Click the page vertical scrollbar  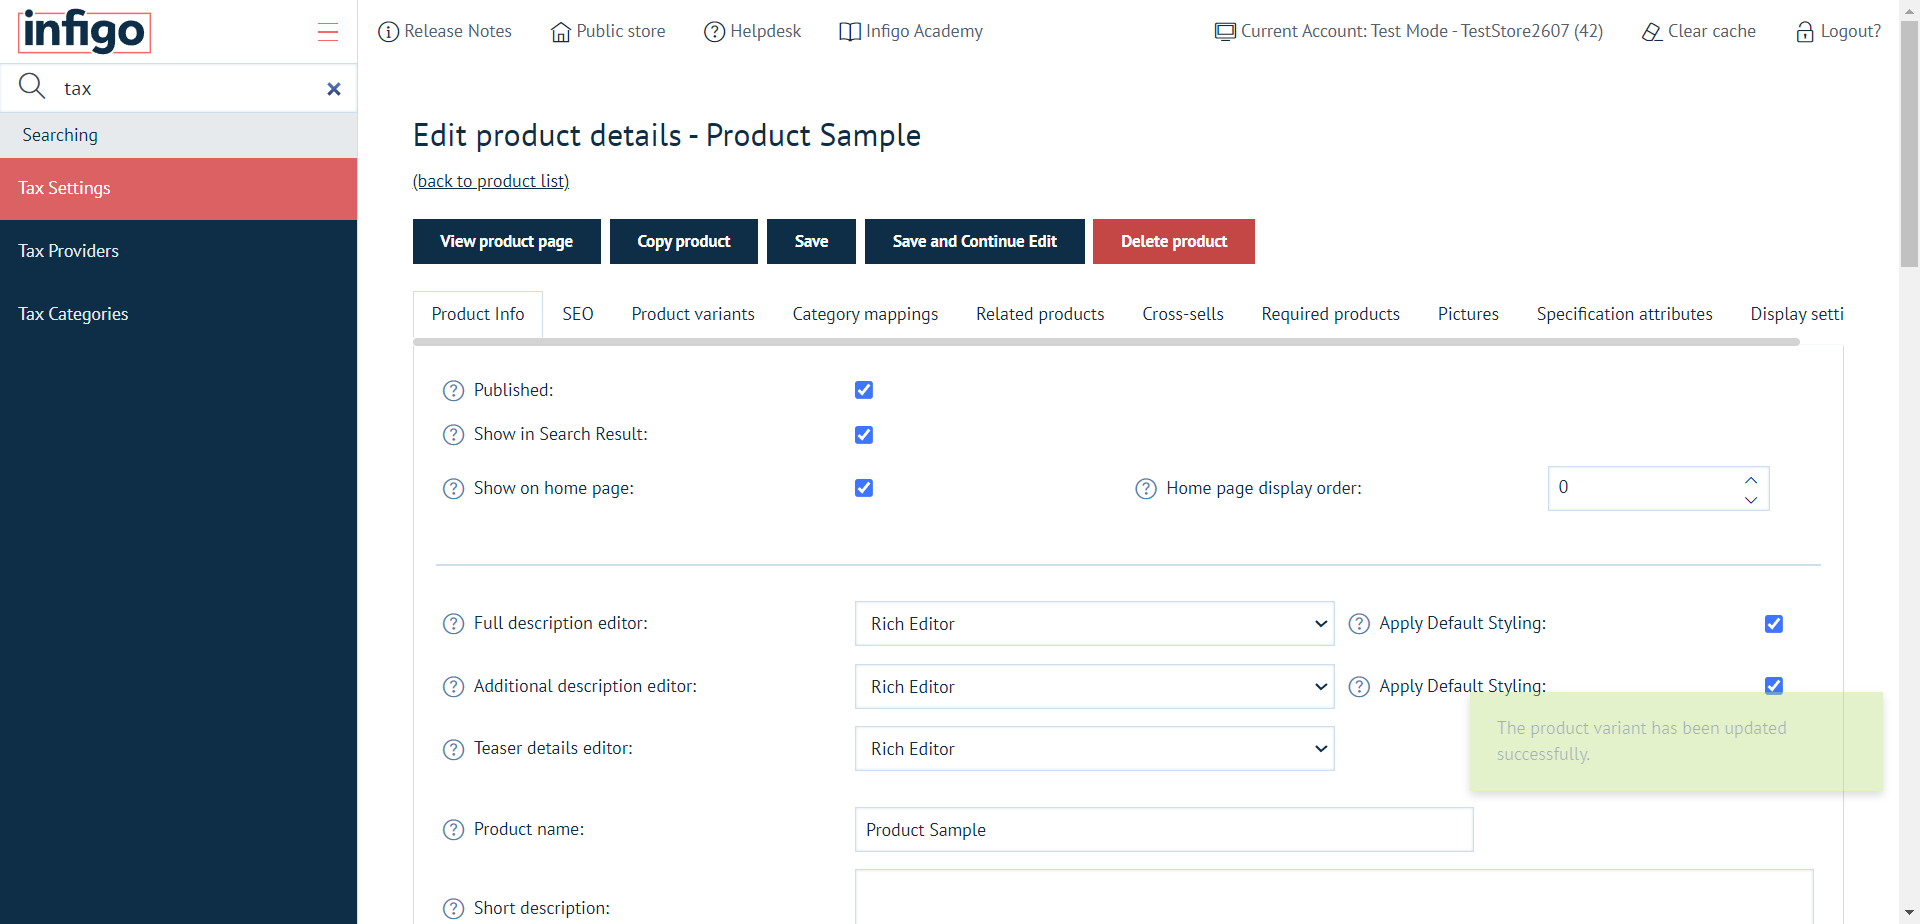(1909, 145)
